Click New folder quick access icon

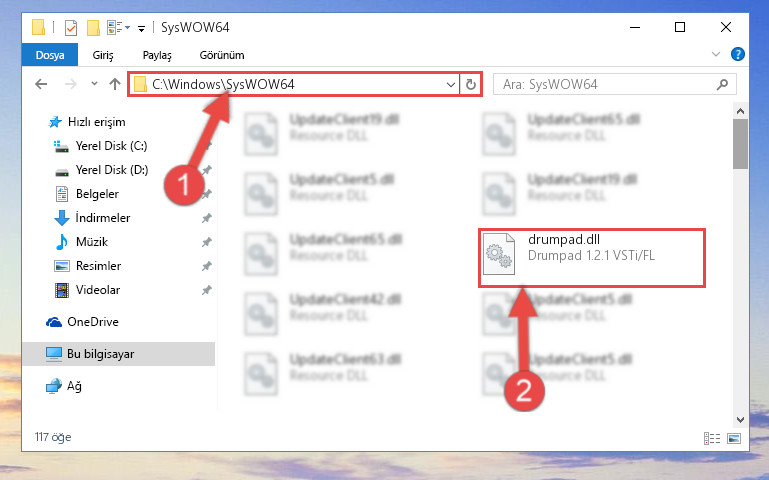pos(93,27)
